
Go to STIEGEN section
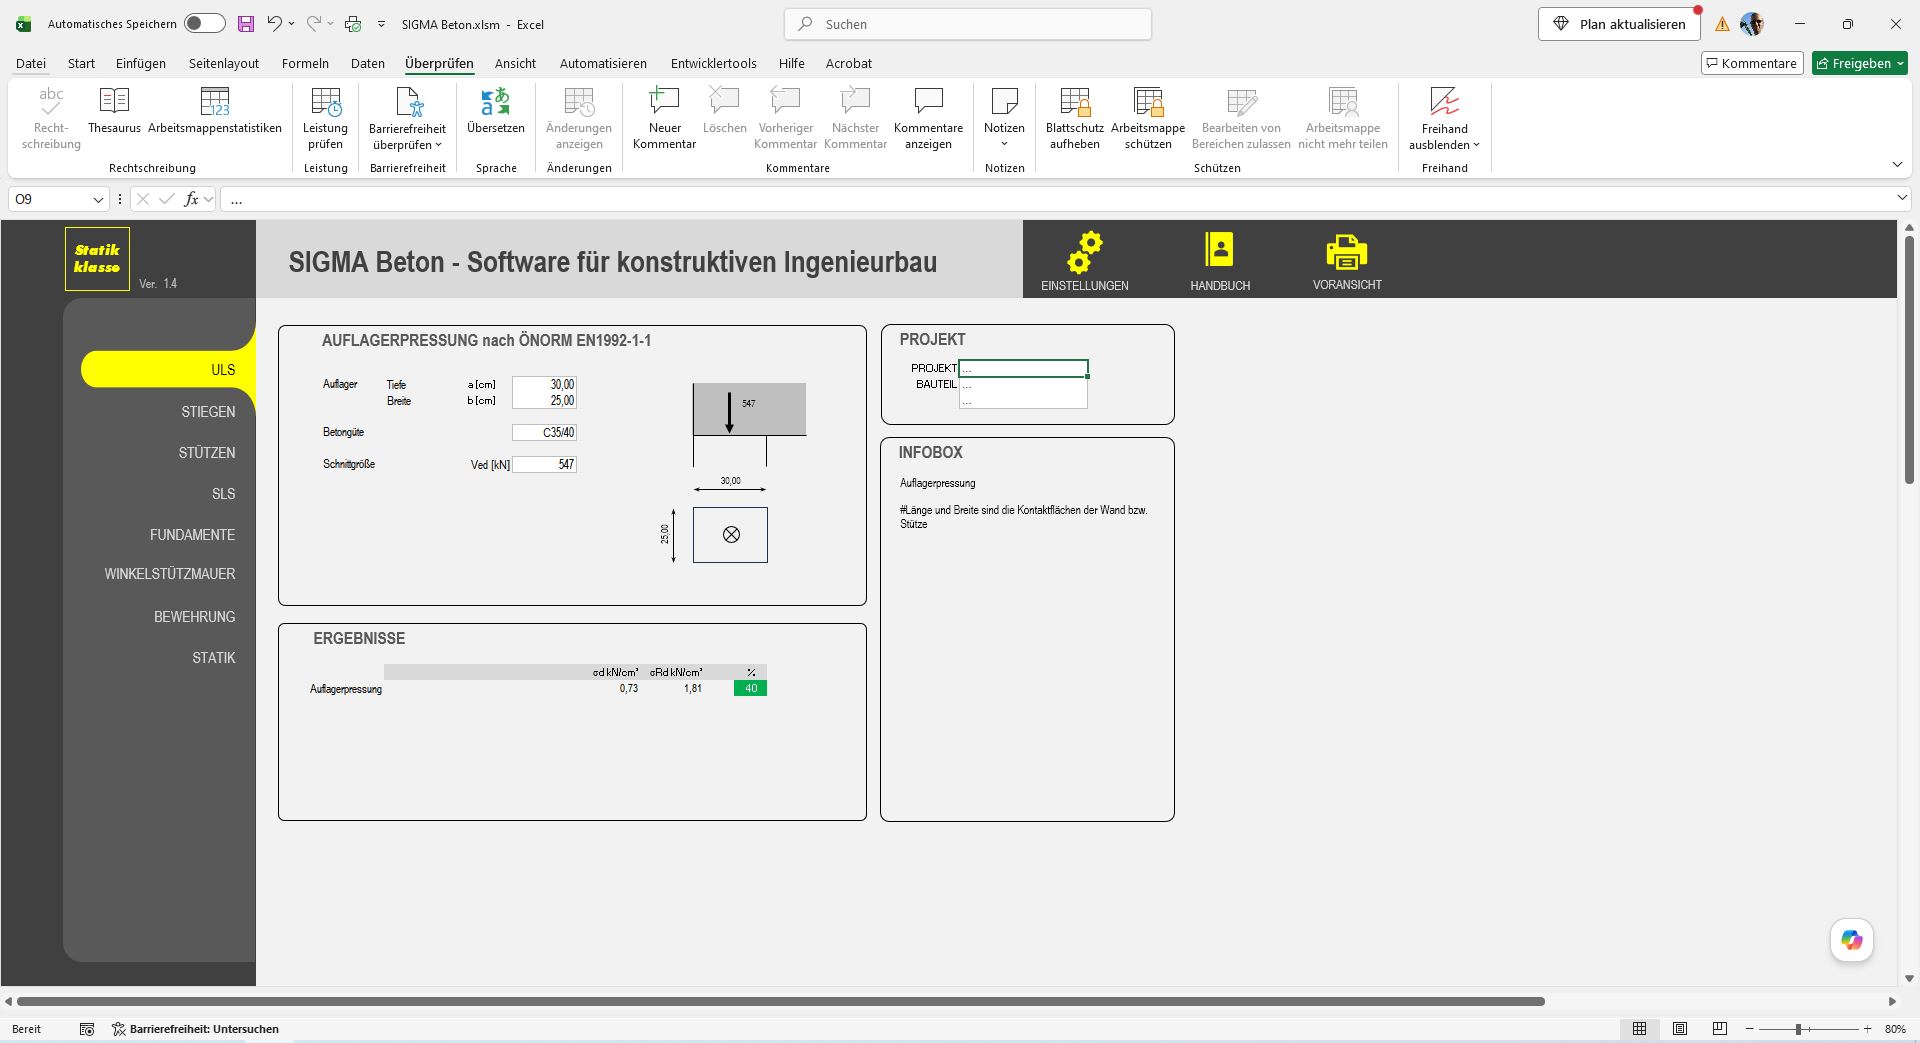point(208,412)
